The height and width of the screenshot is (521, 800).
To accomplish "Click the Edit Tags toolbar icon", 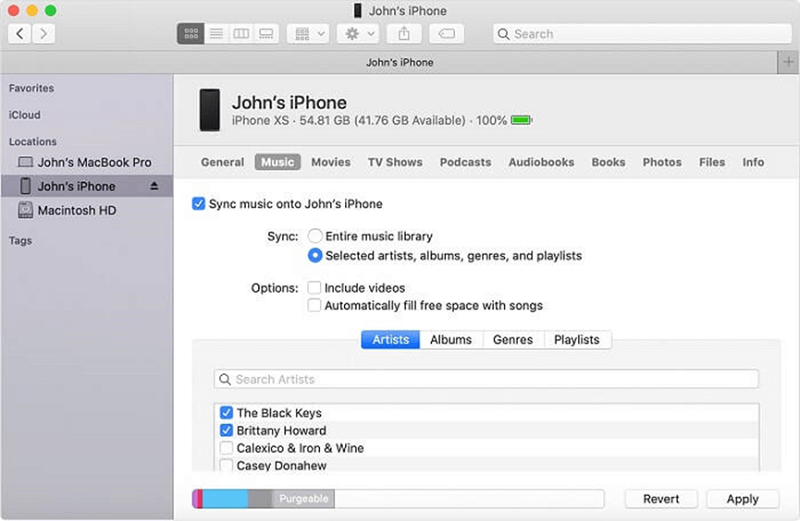I will click(446, 34).
